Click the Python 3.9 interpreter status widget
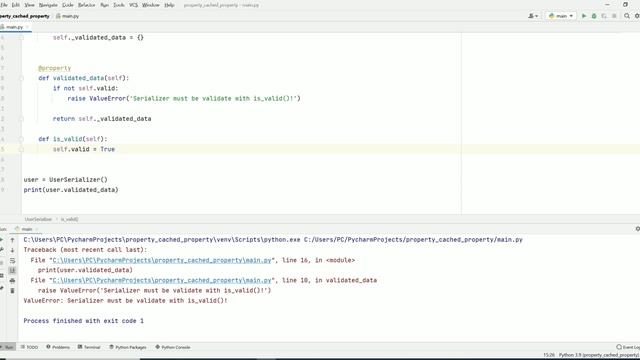The height and width of the screenshot is (360, 640). click(599, 355)
